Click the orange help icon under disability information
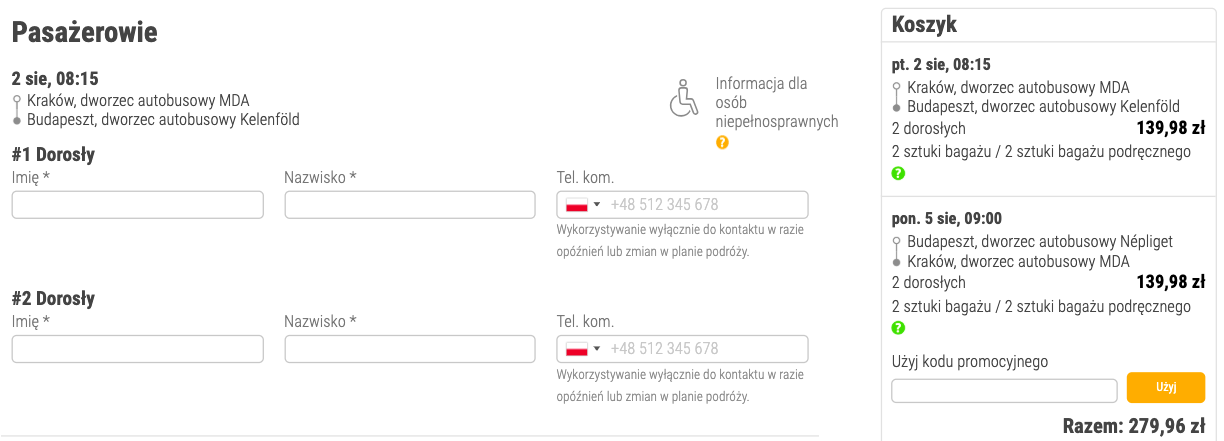This screenshot has height=441, width=1224. click(x=722, y=143)
